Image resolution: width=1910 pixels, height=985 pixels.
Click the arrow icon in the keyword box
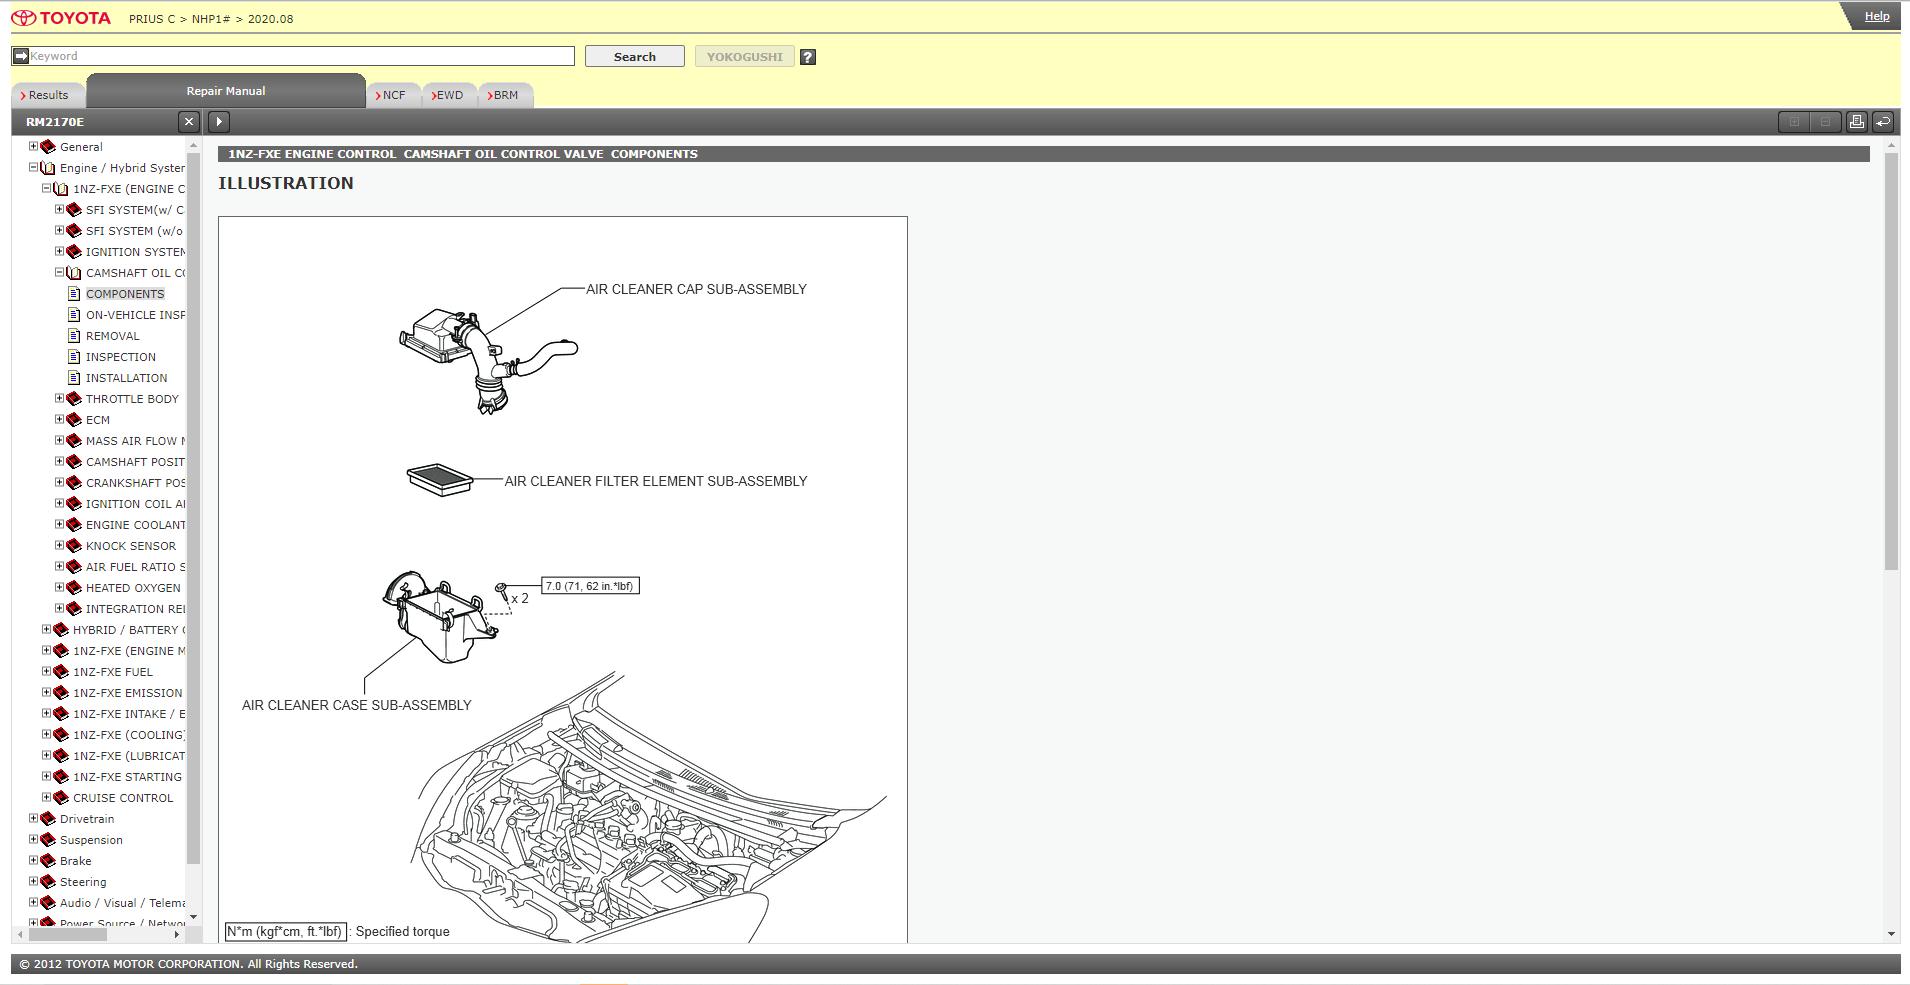(20, 56)
